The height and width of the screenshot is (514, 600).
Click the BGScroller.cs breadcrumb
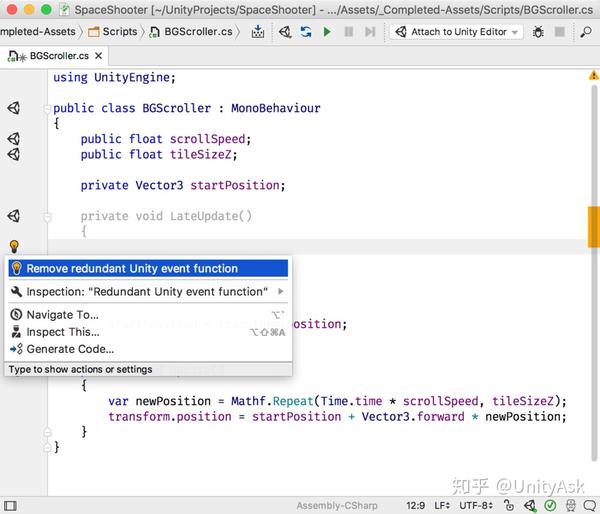click(191, 32)
